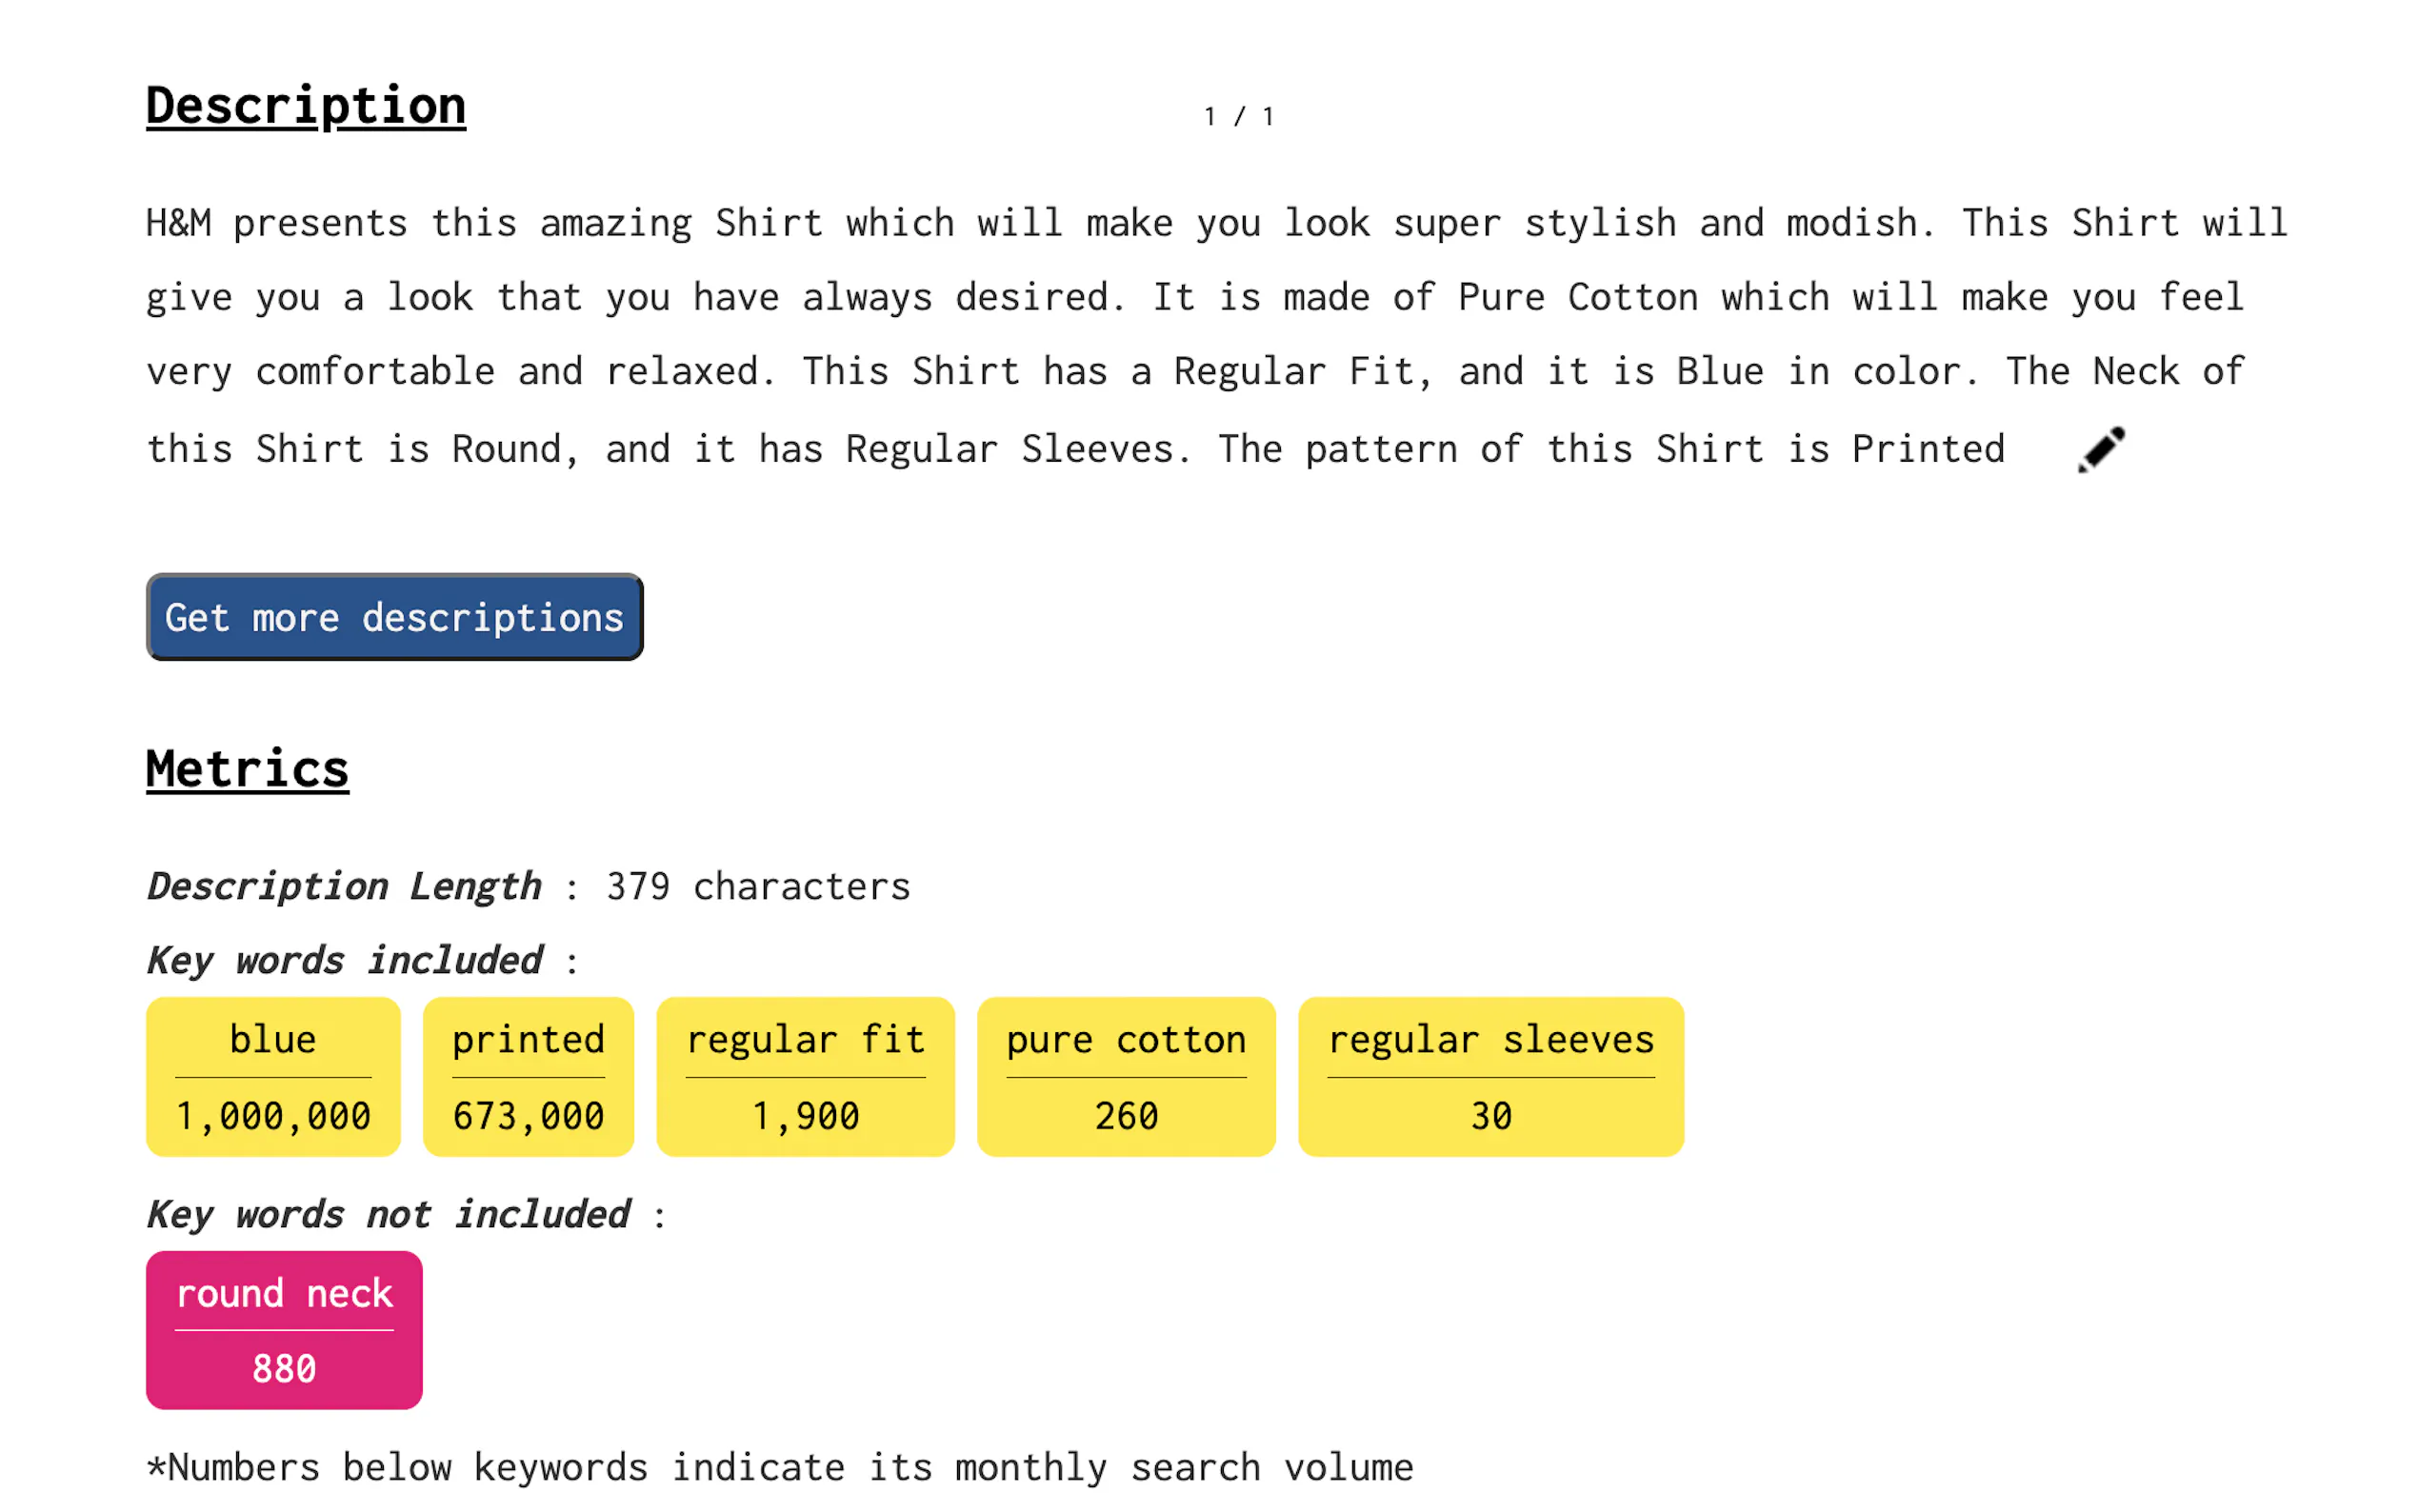Click the Key words included label
This screenshot has width=2419, height=1512.
click(x=345, y=961)
